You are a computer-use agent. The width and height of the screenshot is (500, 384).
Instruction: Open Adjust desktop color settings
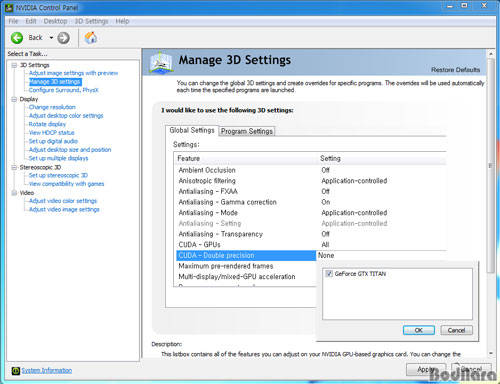tap(66, 116)
